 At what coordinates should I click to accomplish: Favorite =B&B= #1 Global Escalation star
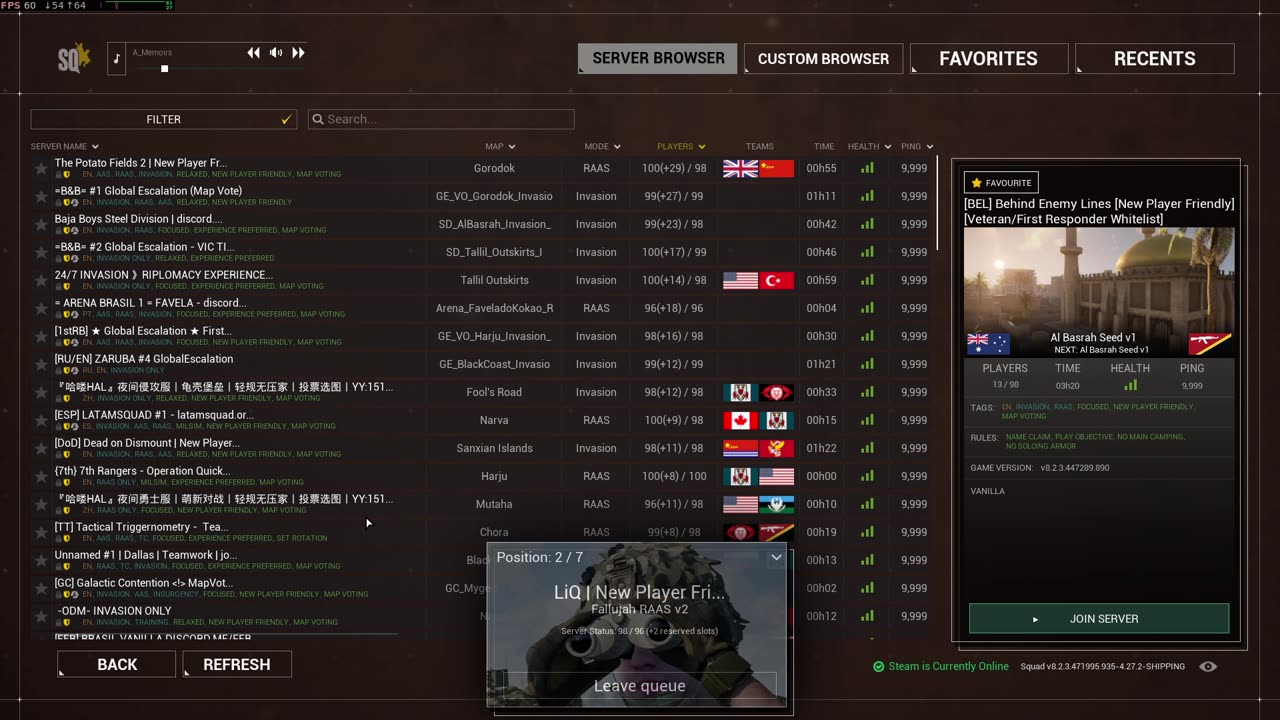point(41,196)
